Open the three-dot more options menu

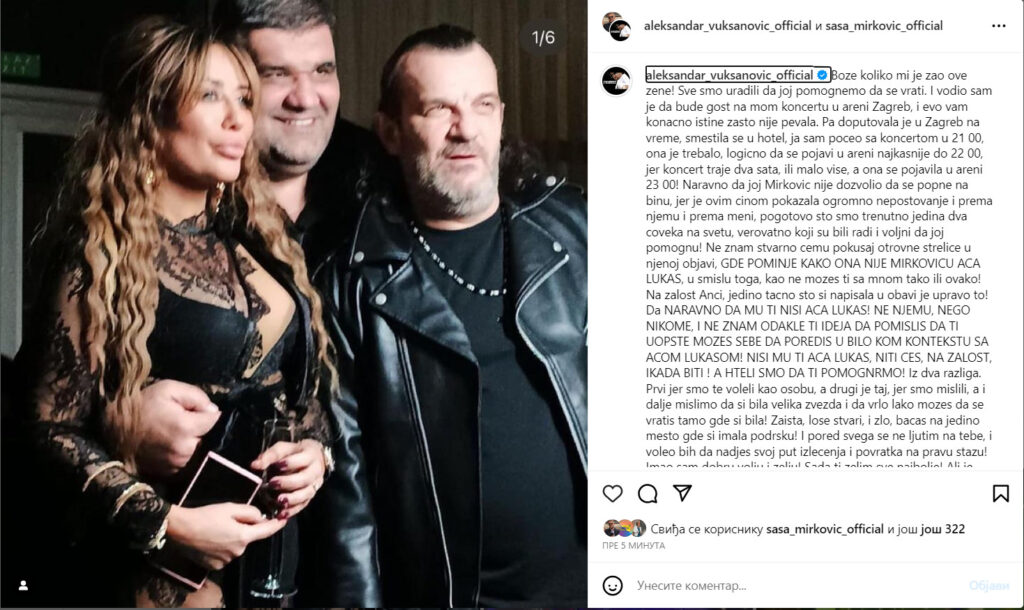click(999, 26)
